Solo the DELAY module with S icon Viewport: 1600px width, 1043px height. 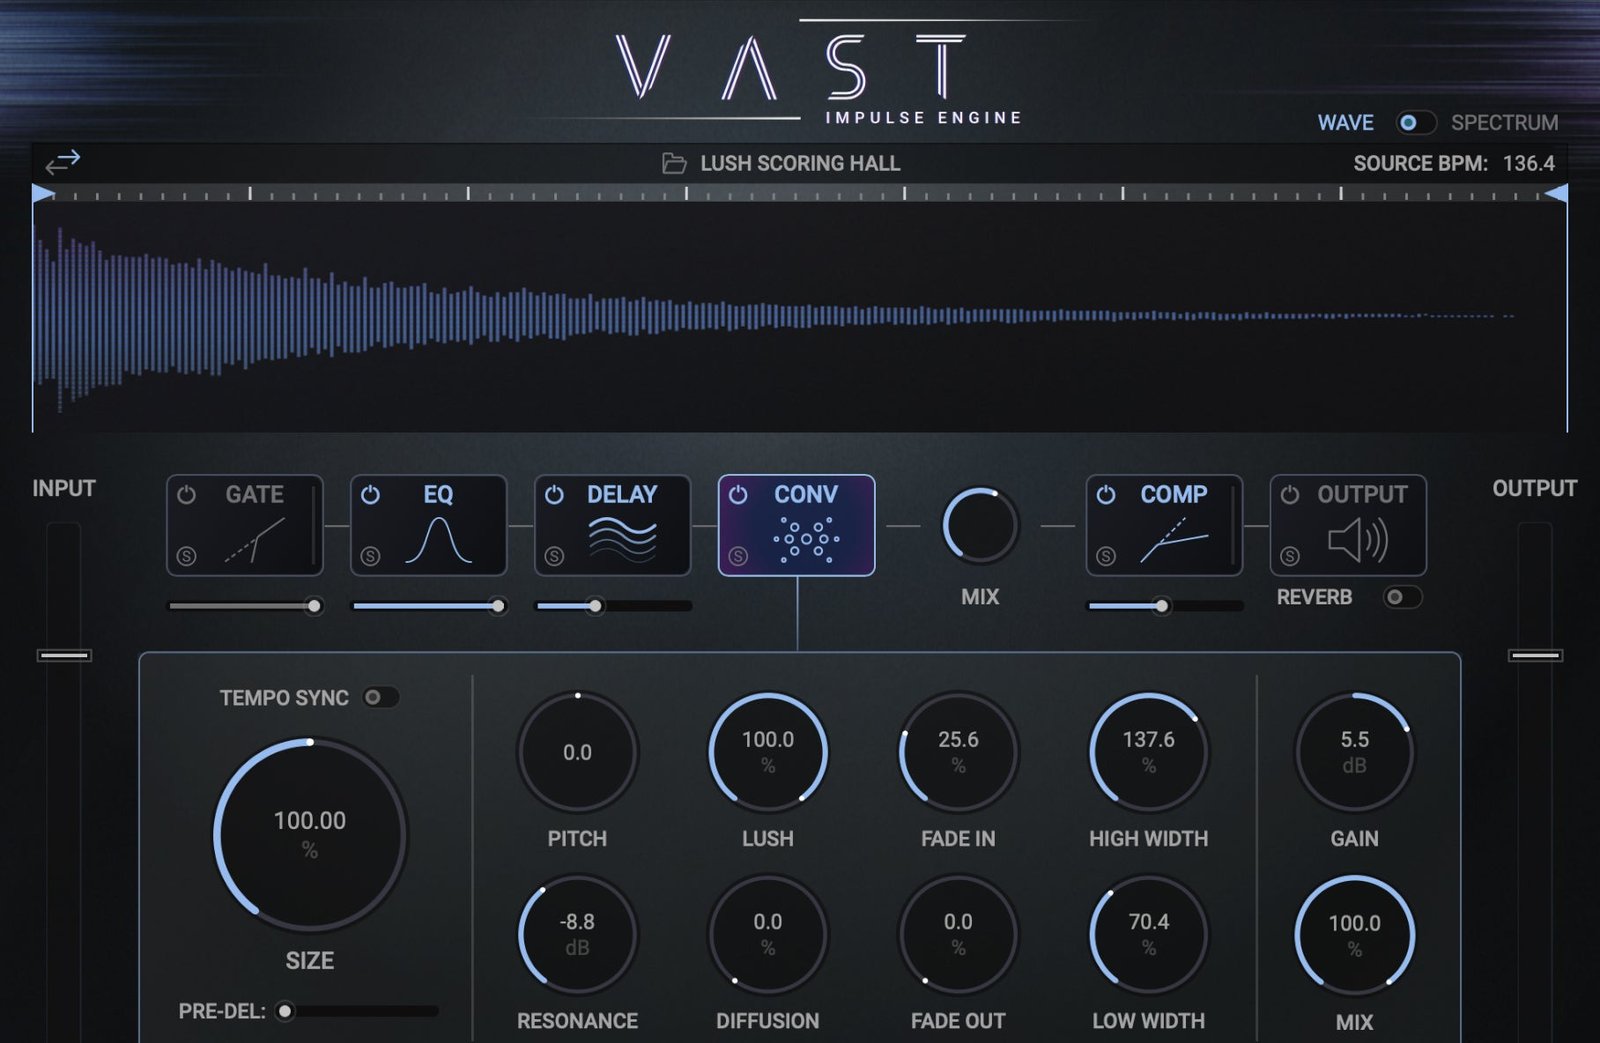point(554,556)
